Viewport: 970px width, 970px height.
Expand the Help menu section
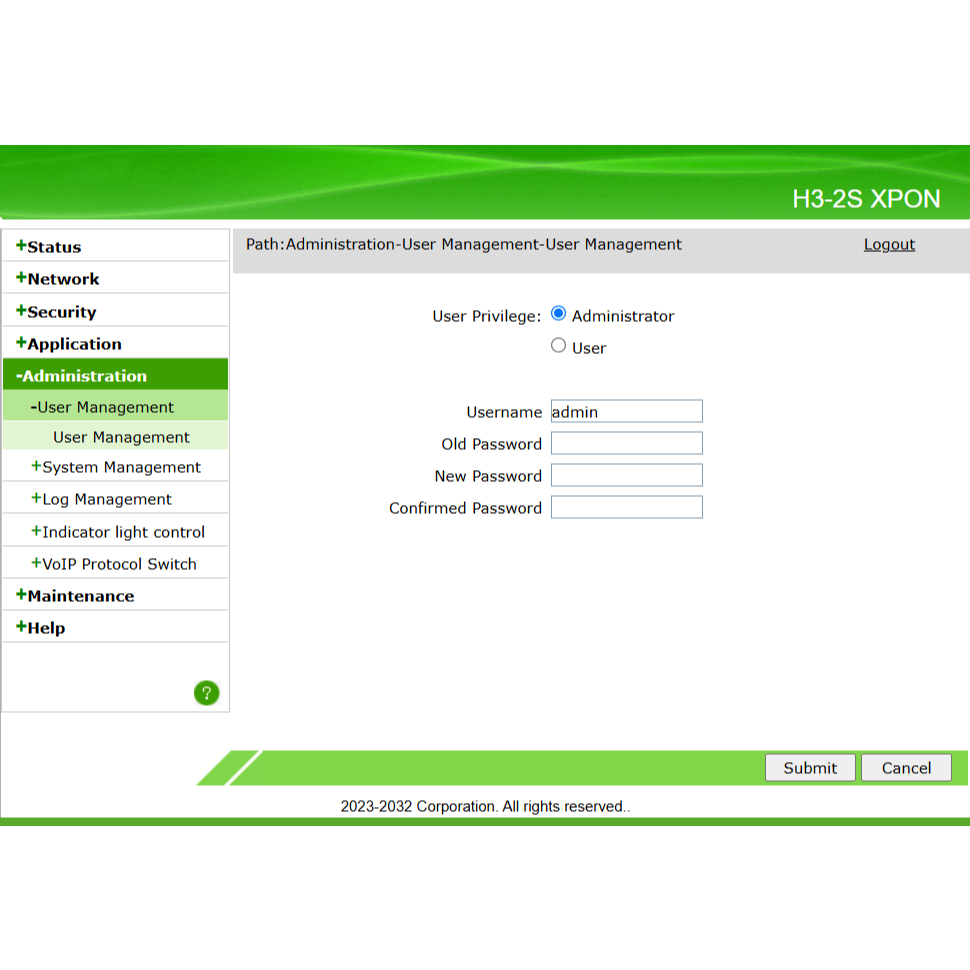(41, 628)
